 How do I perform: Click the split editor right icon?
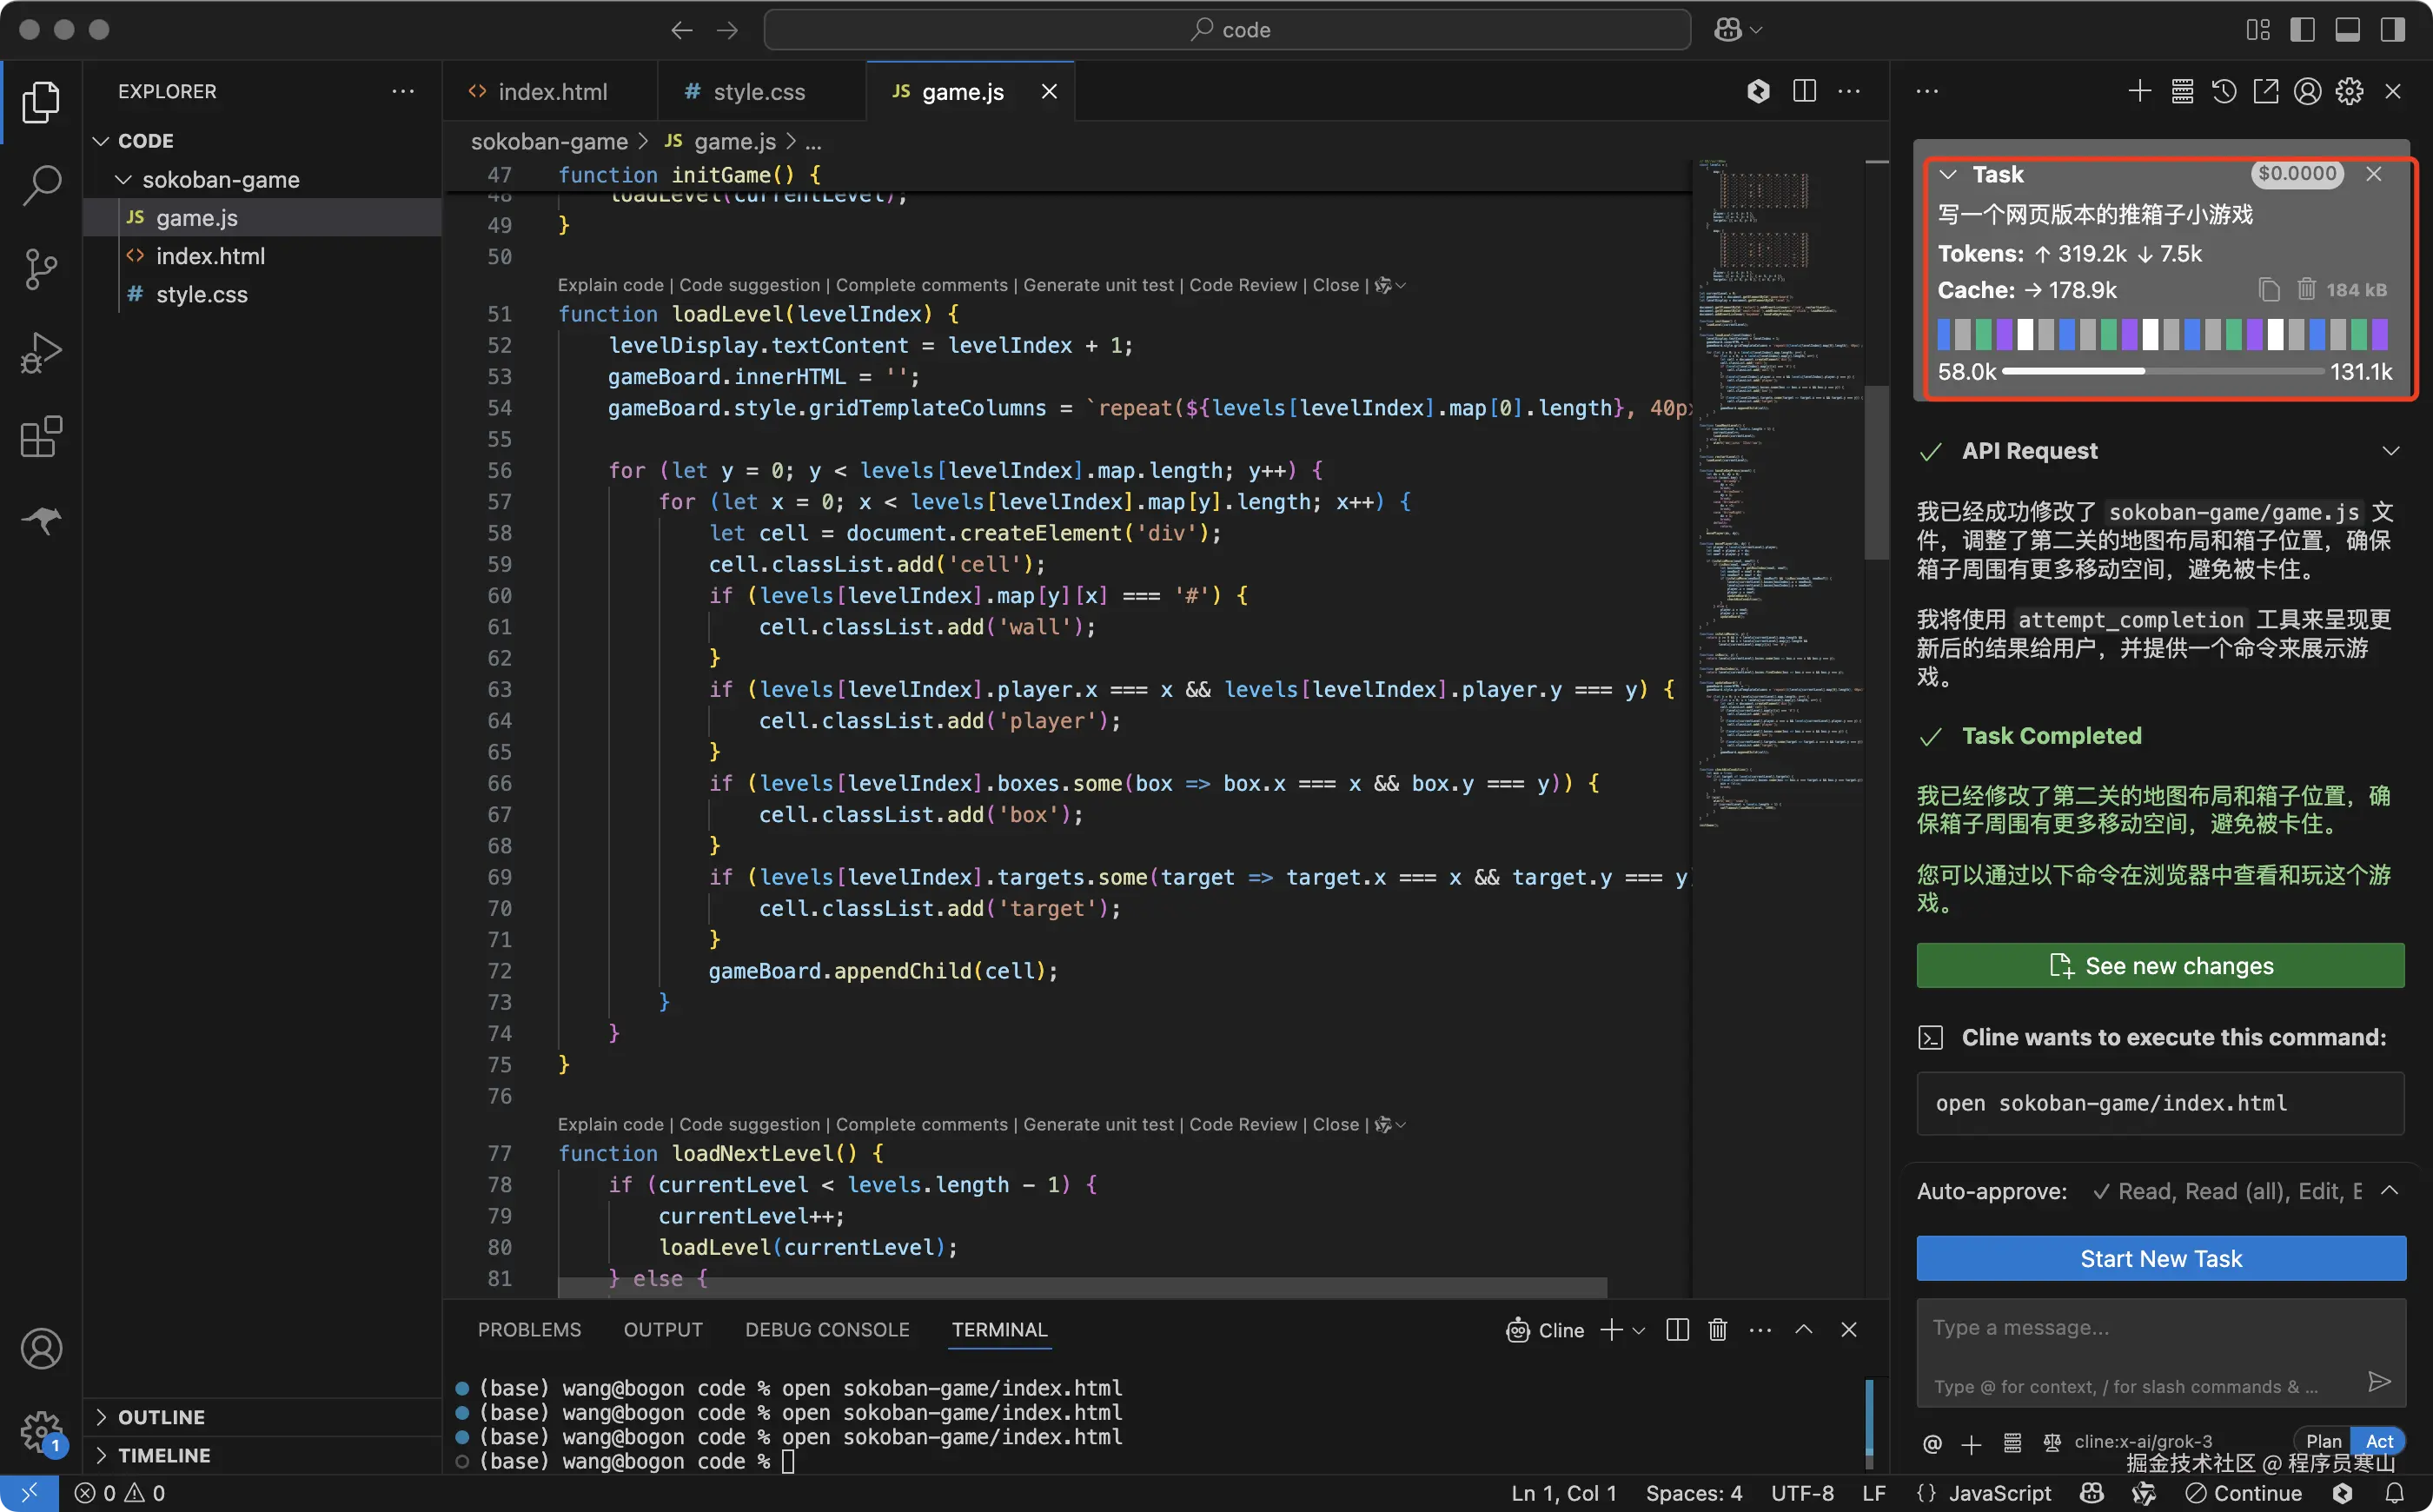click(1804, 92)
